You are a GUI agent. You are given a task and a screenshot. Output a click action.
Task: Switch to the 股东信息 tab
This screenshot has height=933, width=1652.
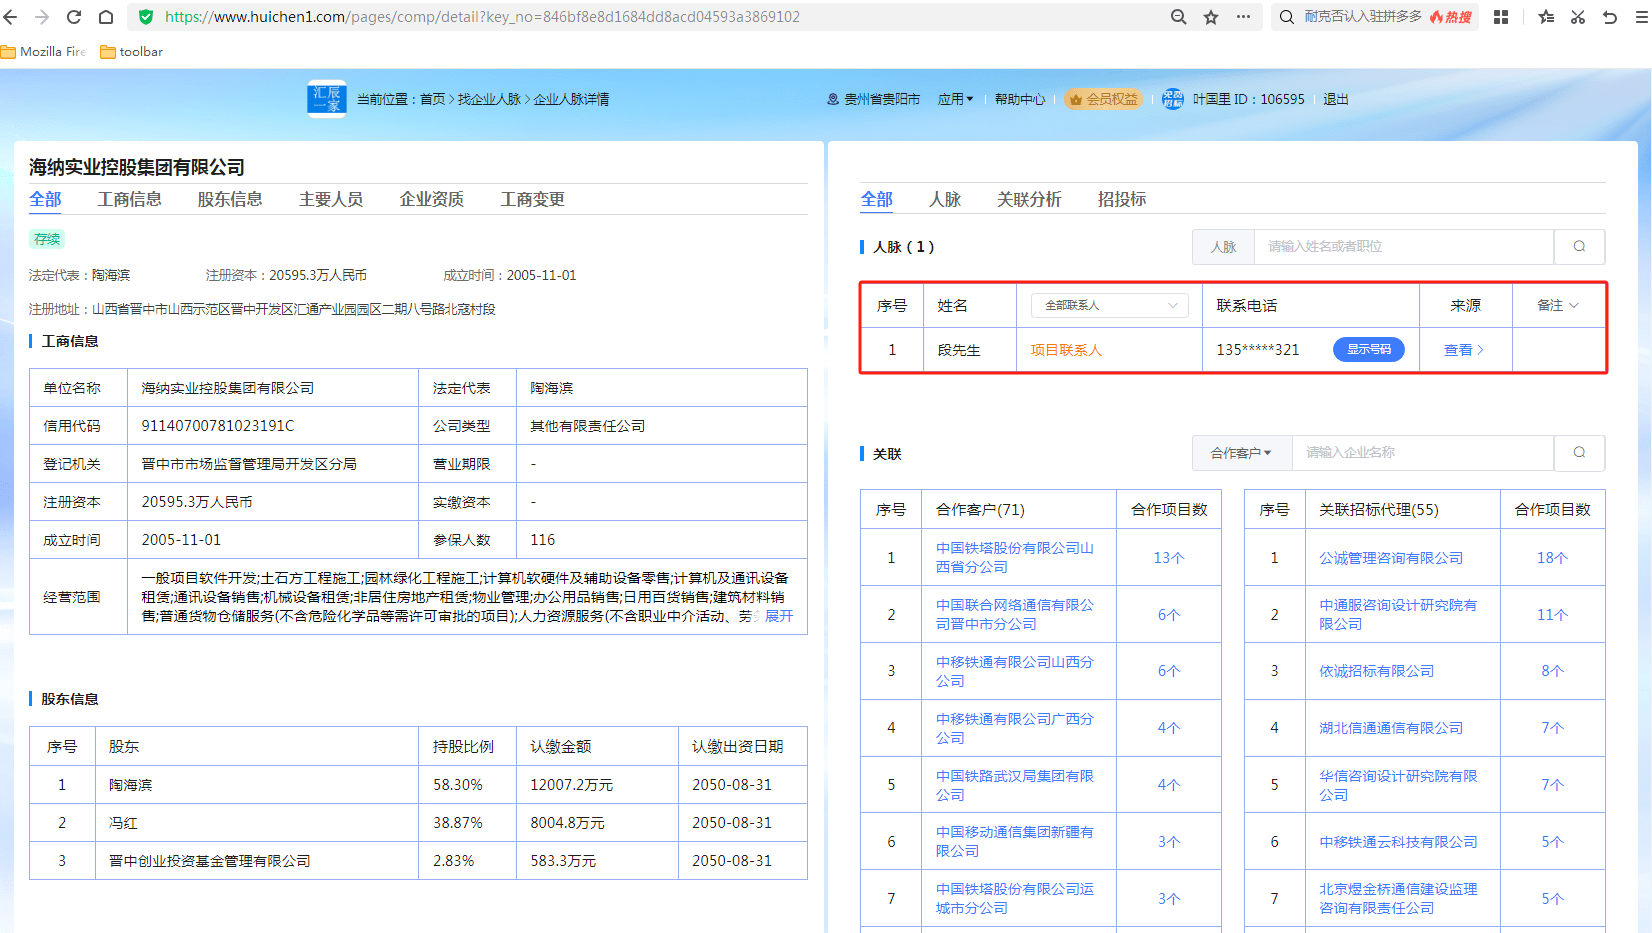click(230, 199)
